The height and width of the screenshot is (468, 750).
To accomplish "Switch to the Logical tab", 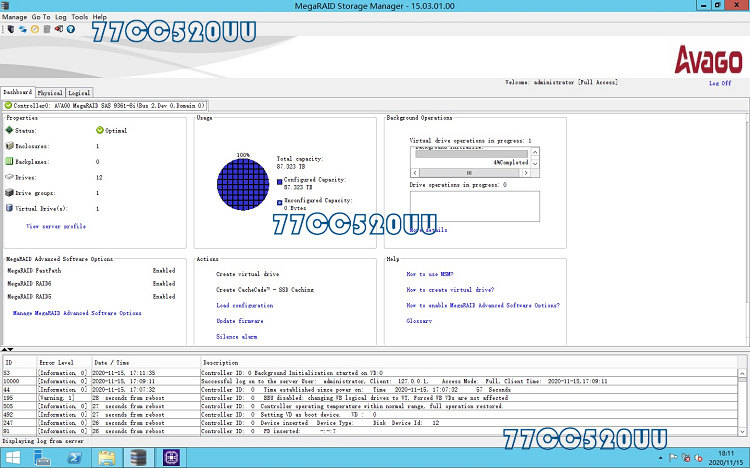I will tap(79, 93).
